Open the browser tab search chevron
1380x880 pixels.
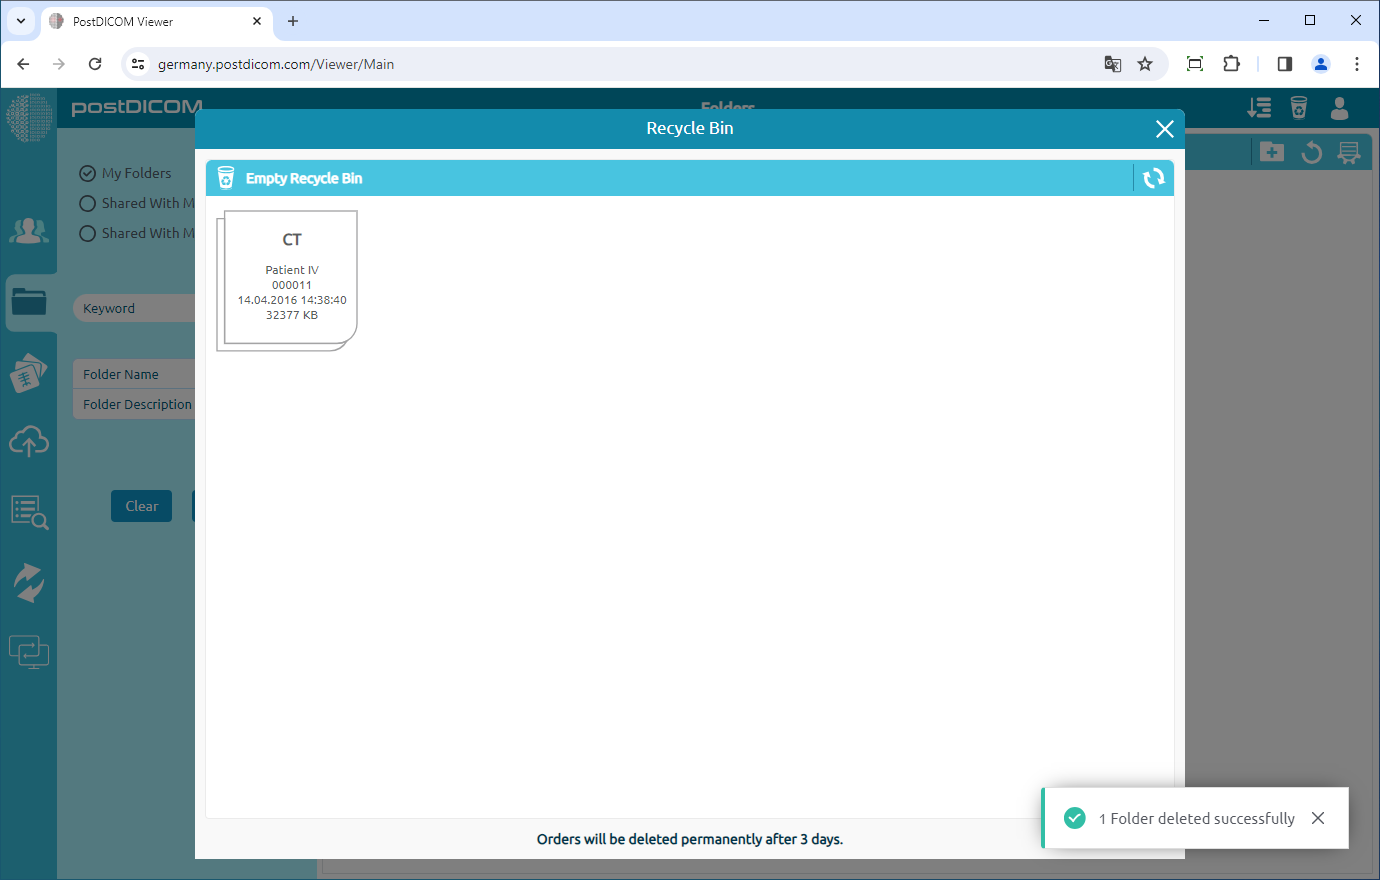pos(20,20)
